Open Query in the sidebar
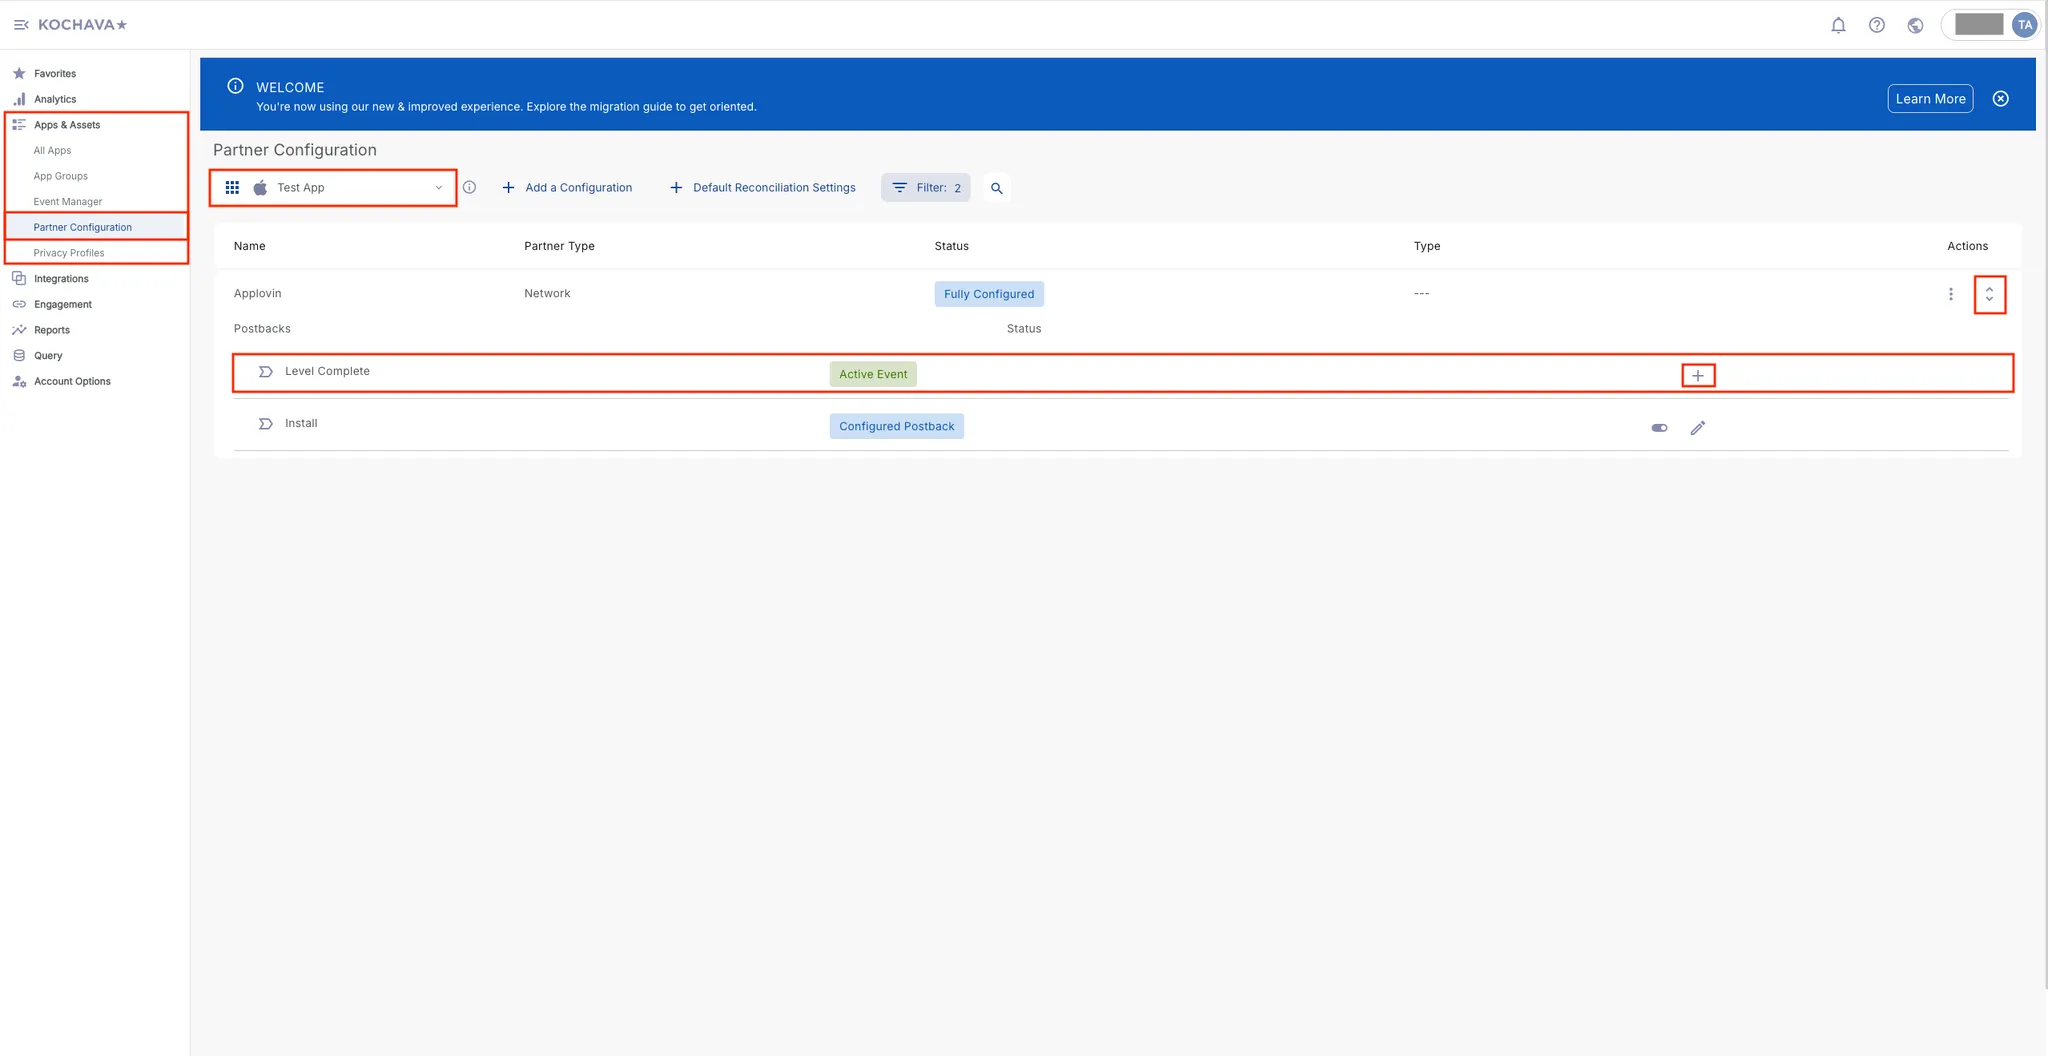 coord(48,356)
